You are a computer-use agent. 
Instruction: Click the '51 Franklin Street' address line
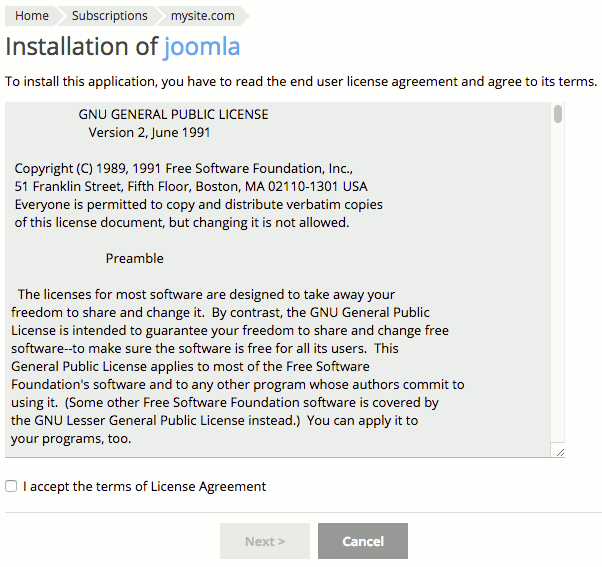[x=190, y=186]
